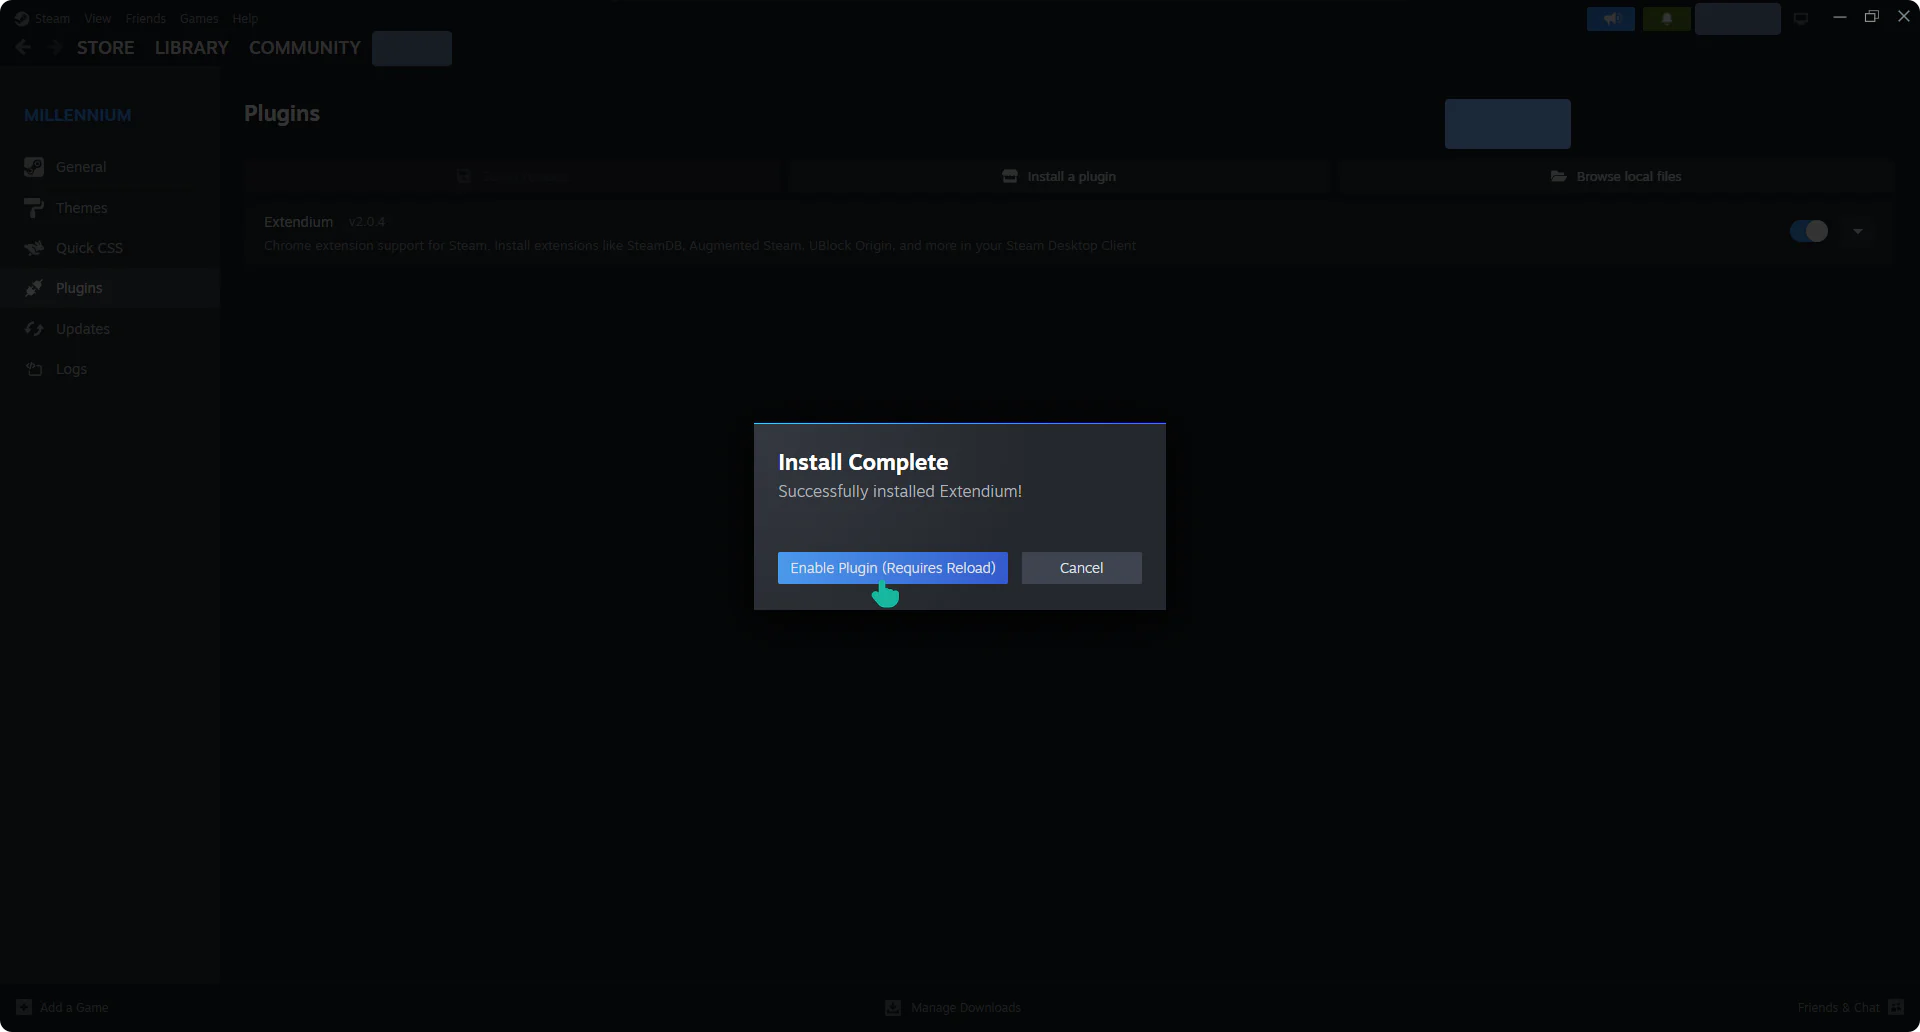Open the profile tab next to COMMUNITY
This screenshot has height=1032, width=1920.
point(412,48)
